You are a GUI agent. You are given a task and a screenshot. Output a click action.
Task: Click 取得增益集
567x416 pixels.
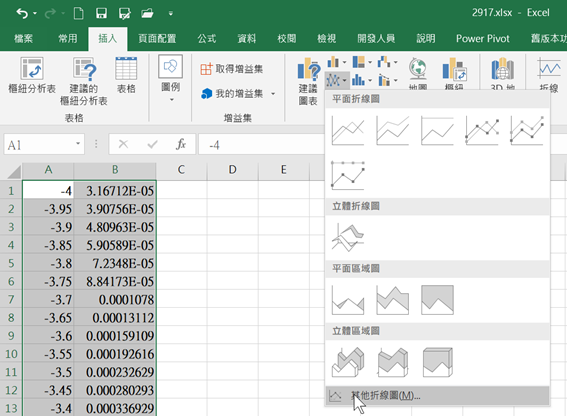click(232, 69)
